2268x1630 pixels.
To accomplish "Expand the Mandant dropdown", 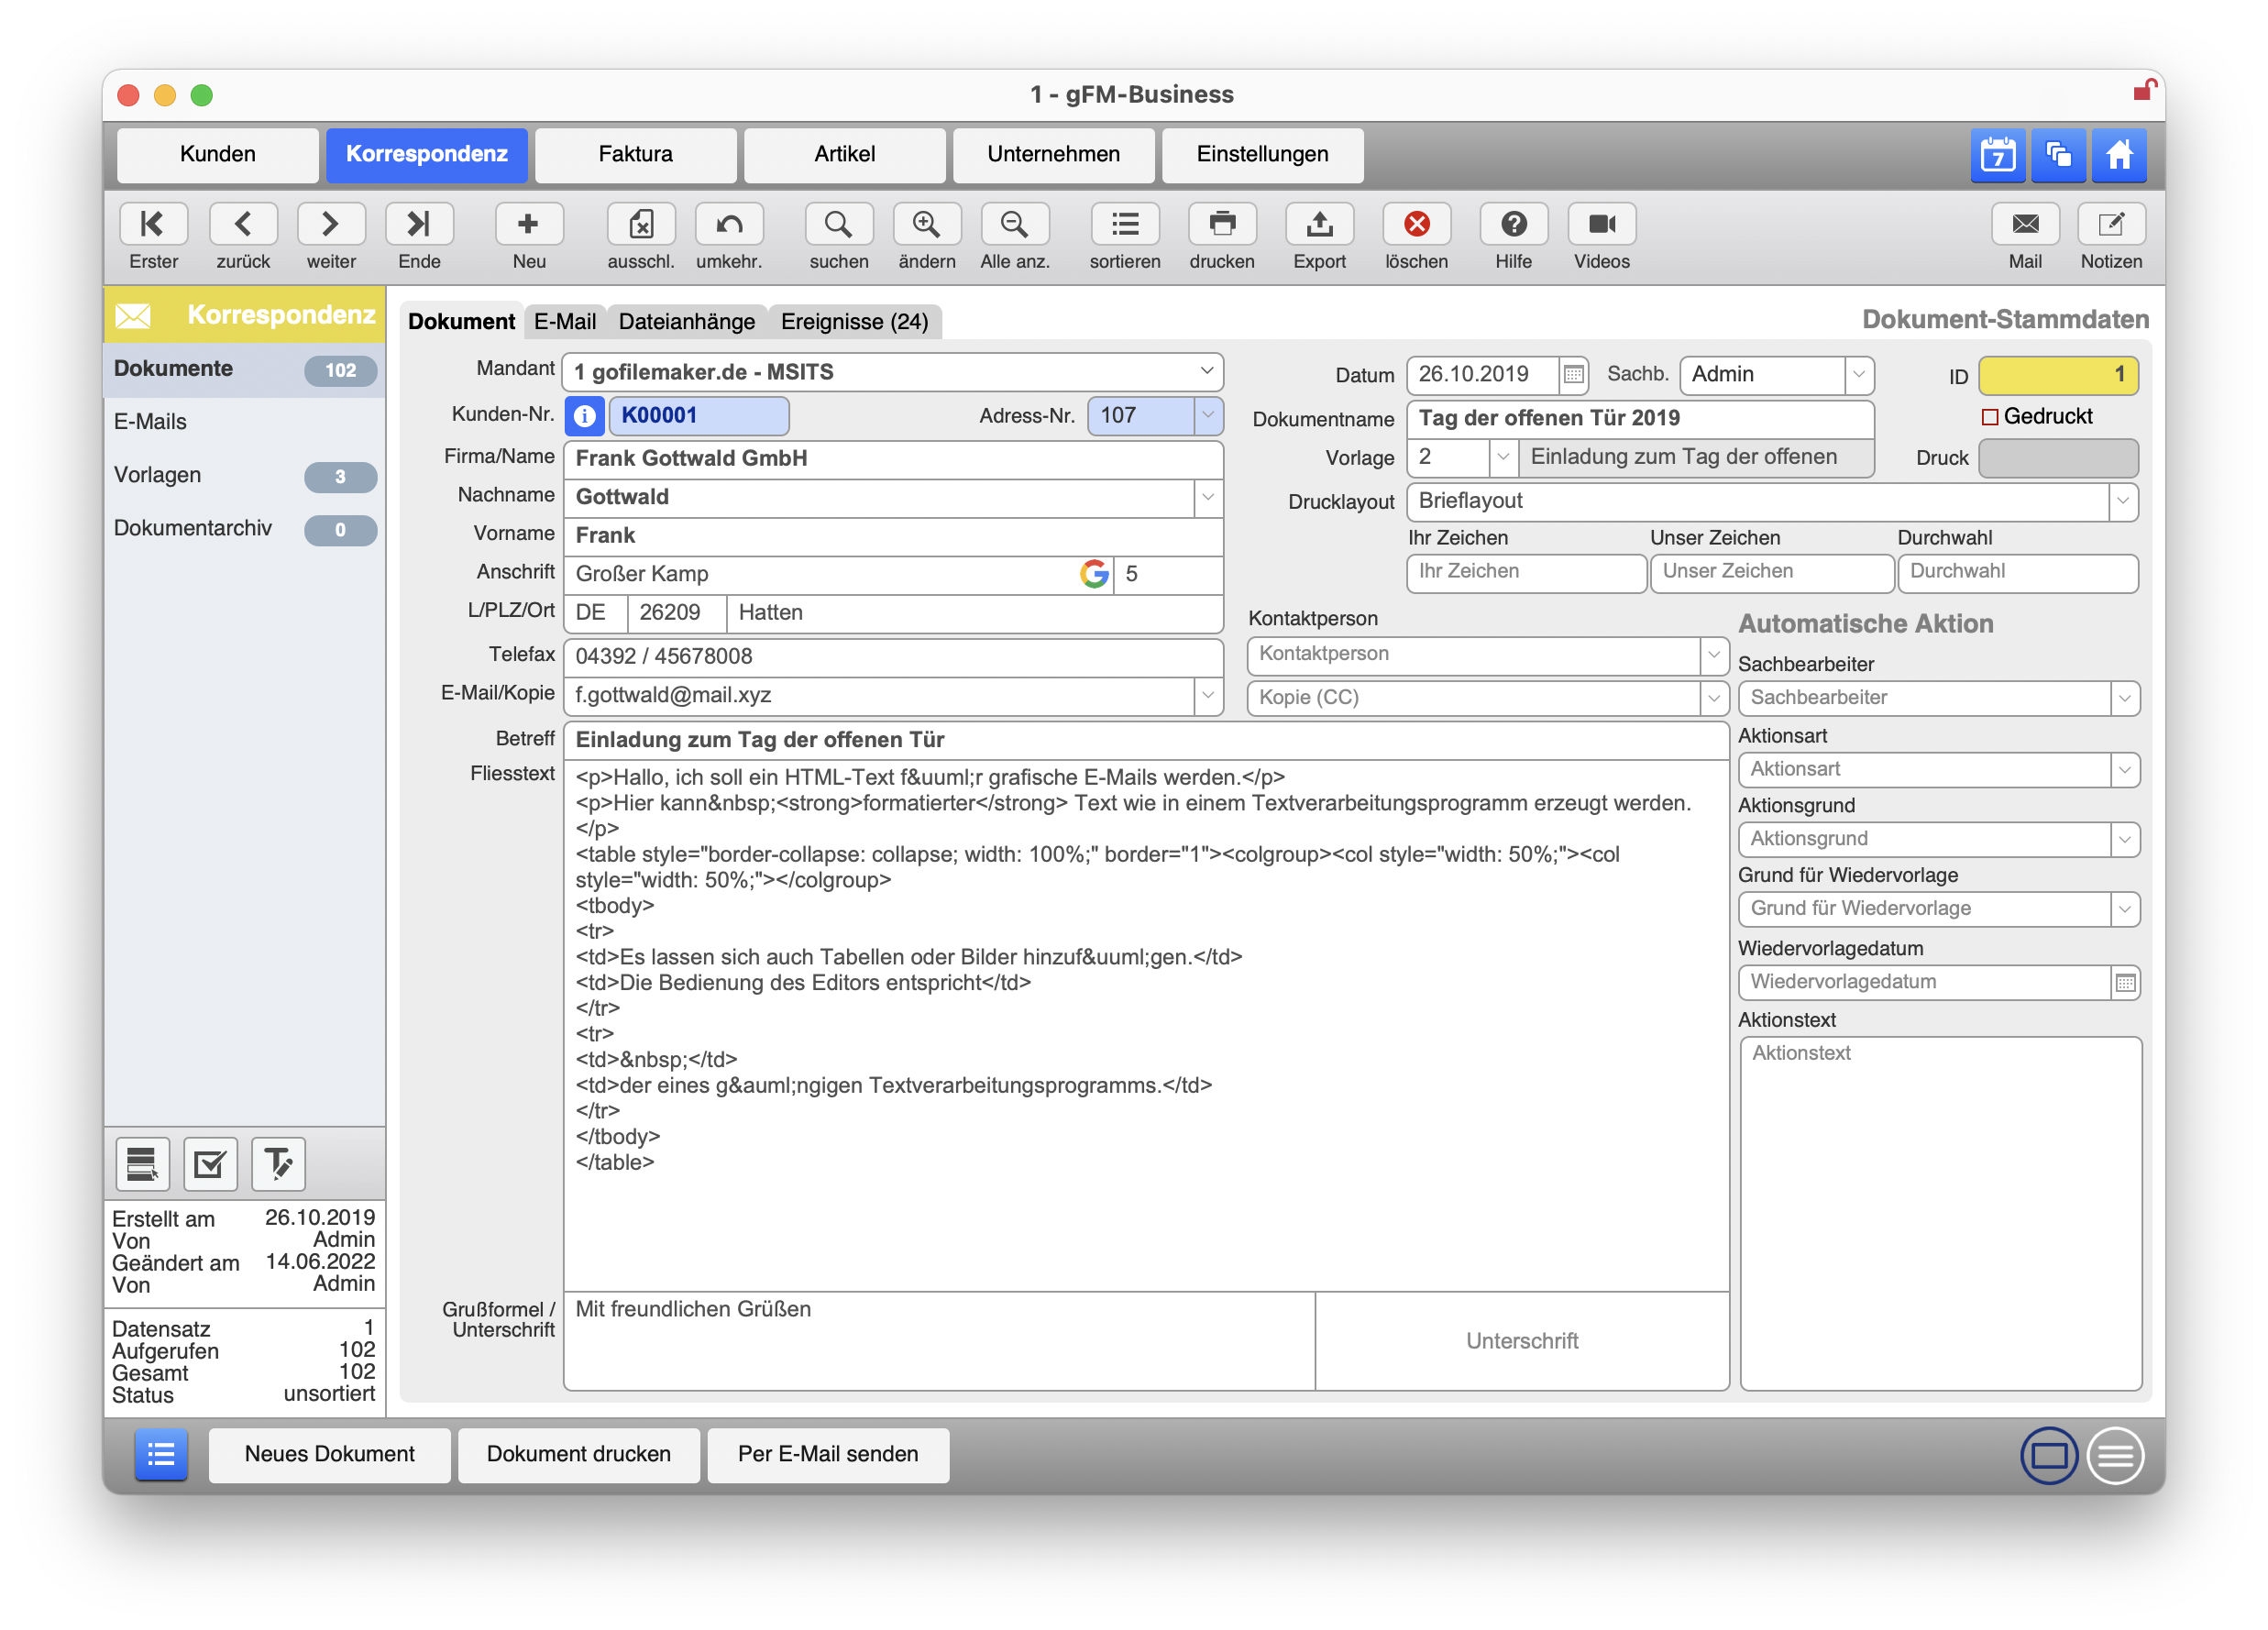I will pos(1206,372).
